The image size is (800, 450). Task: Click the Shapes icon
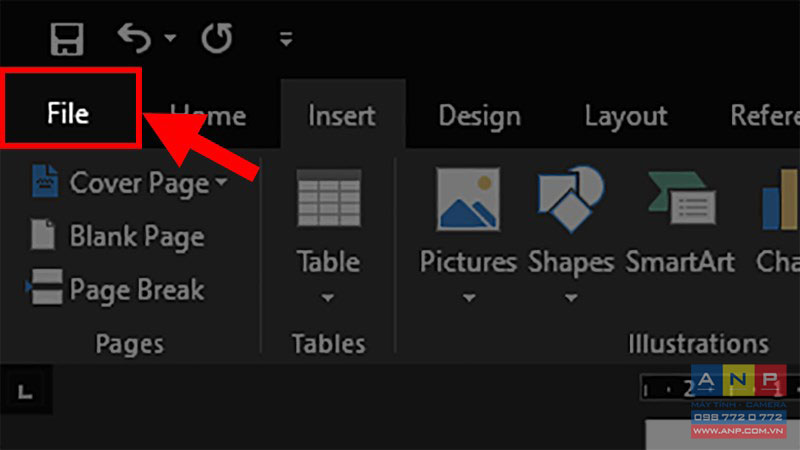[571, 198]
